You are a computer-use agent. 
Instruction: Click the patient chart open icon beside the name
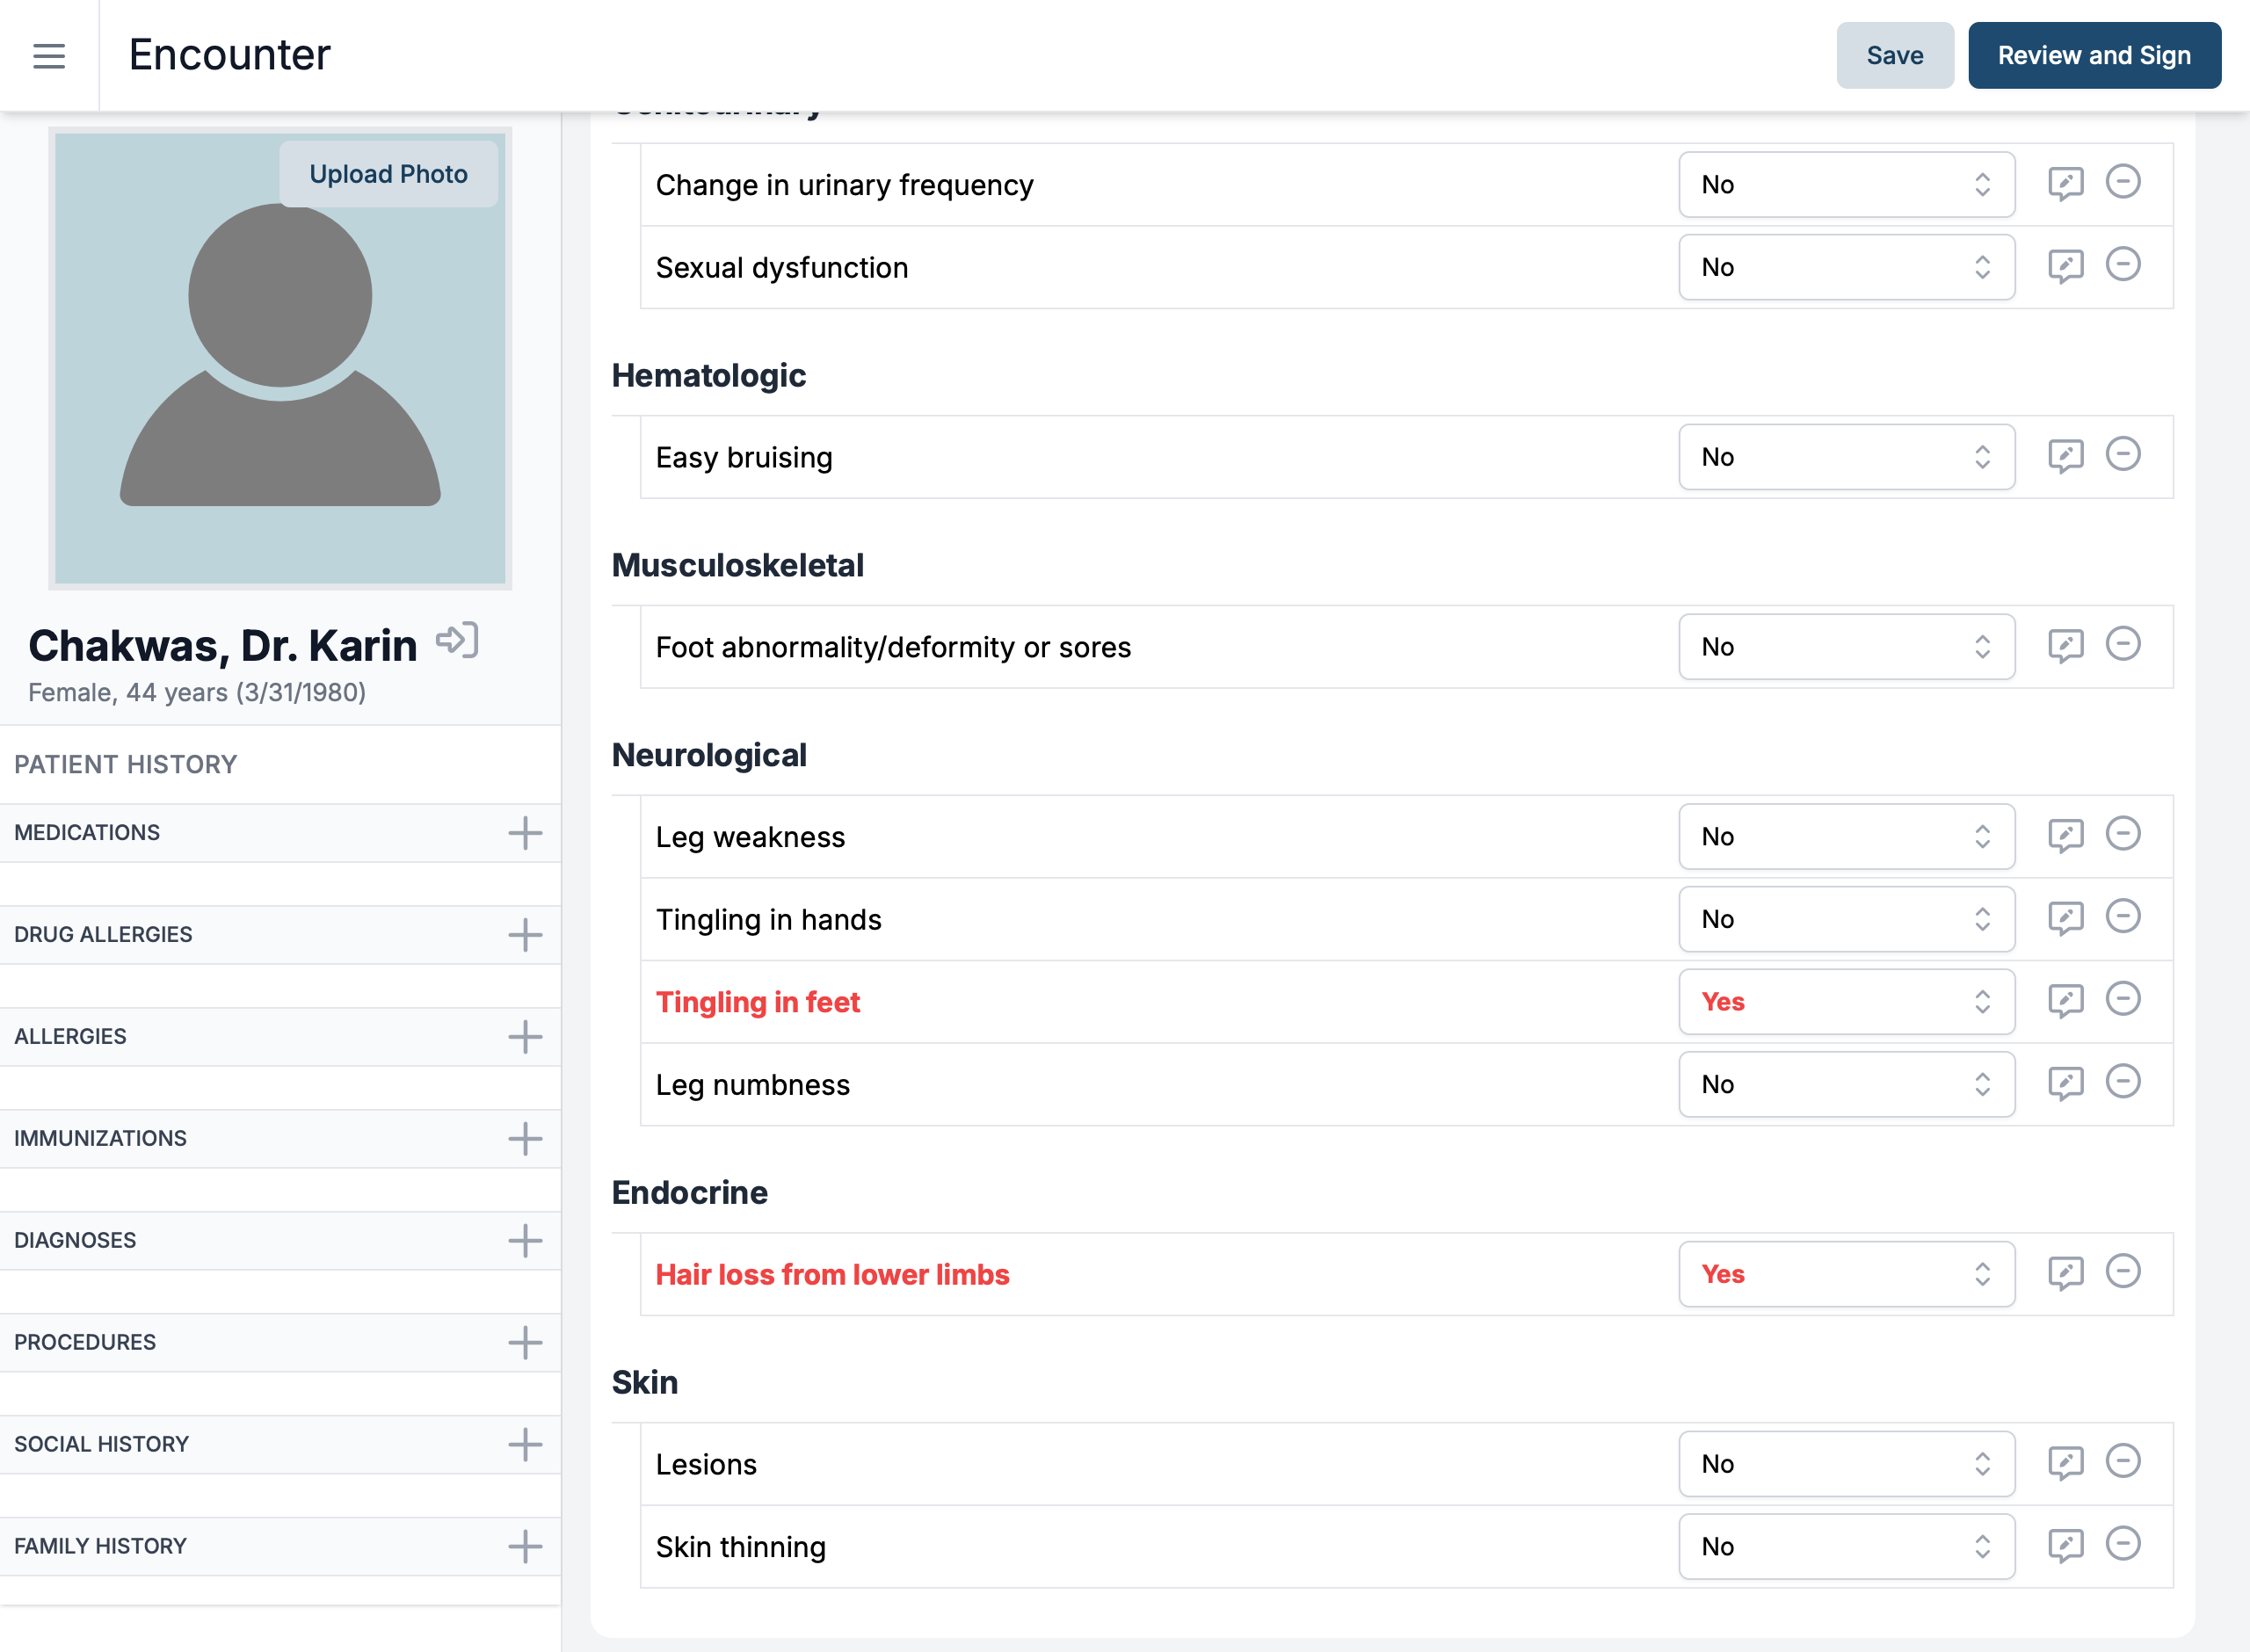(457, 641)
